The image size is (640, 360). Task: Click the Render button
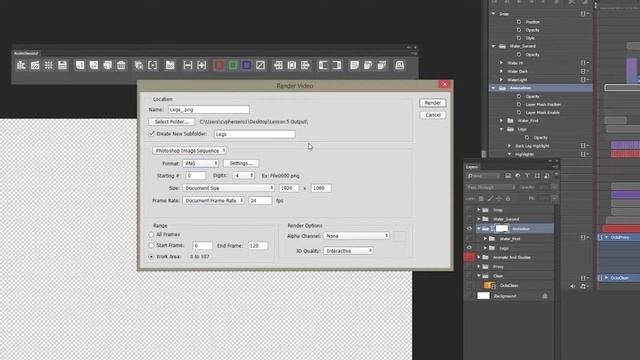(433, 103)
